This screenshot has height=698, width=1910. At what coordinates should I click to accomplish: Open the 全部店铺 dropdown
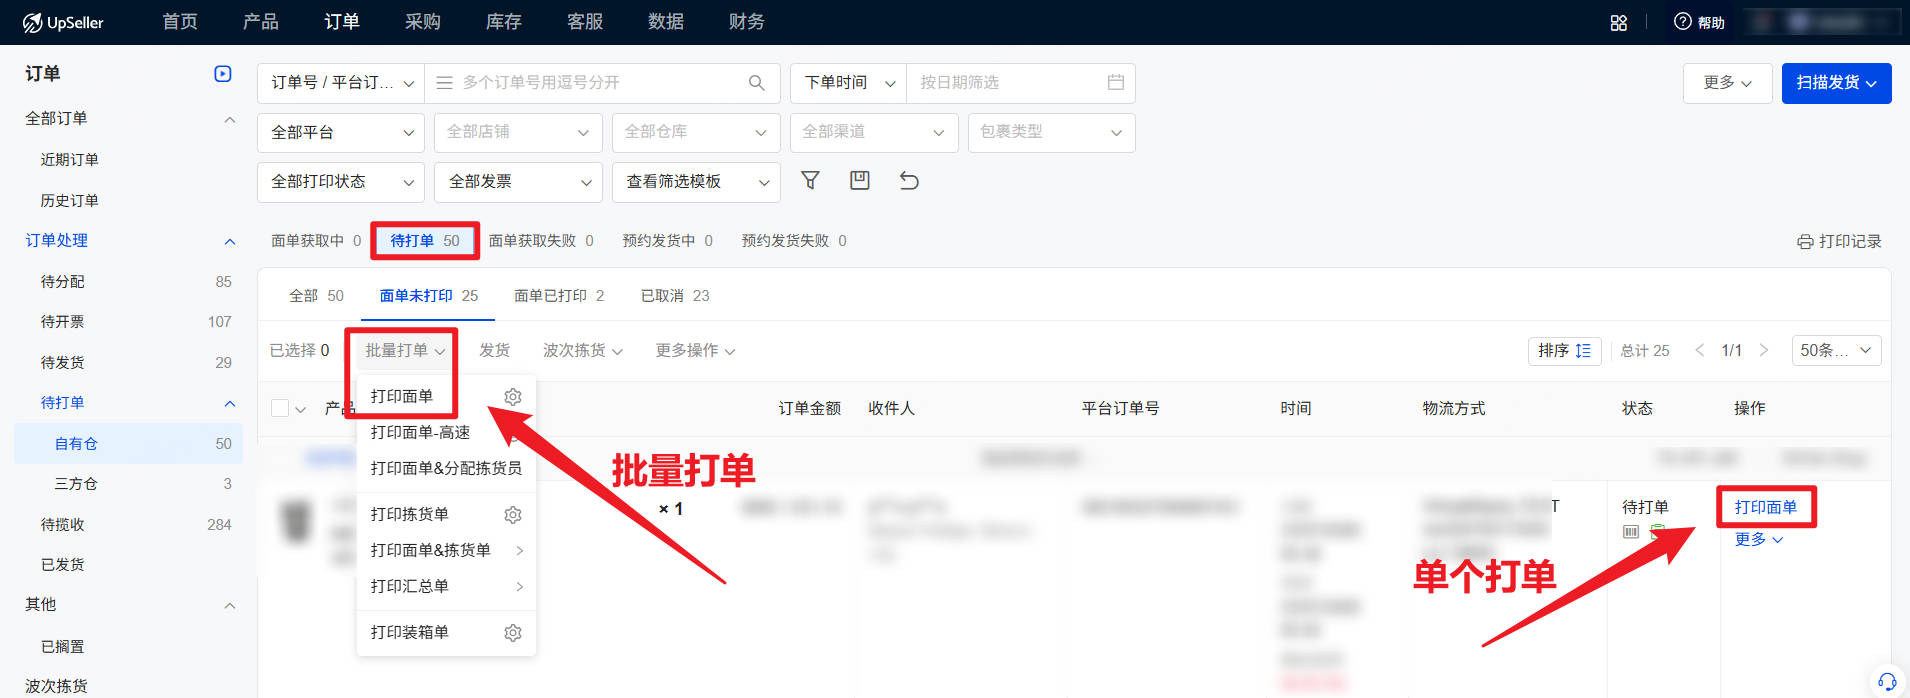pos(518,132)
